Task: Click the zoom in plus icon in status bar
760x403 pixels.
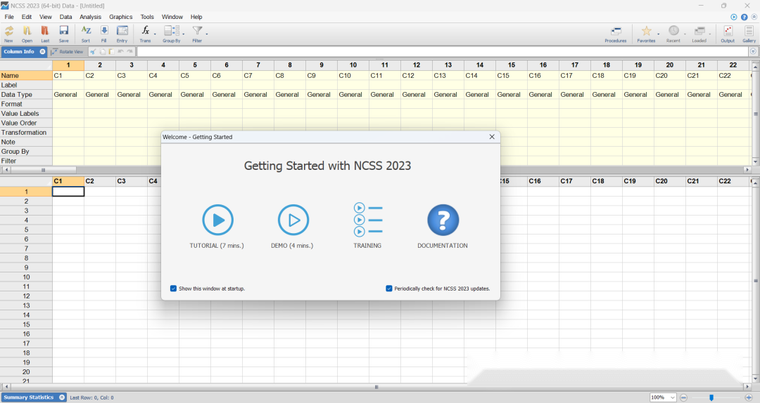Action: point(749,398)
